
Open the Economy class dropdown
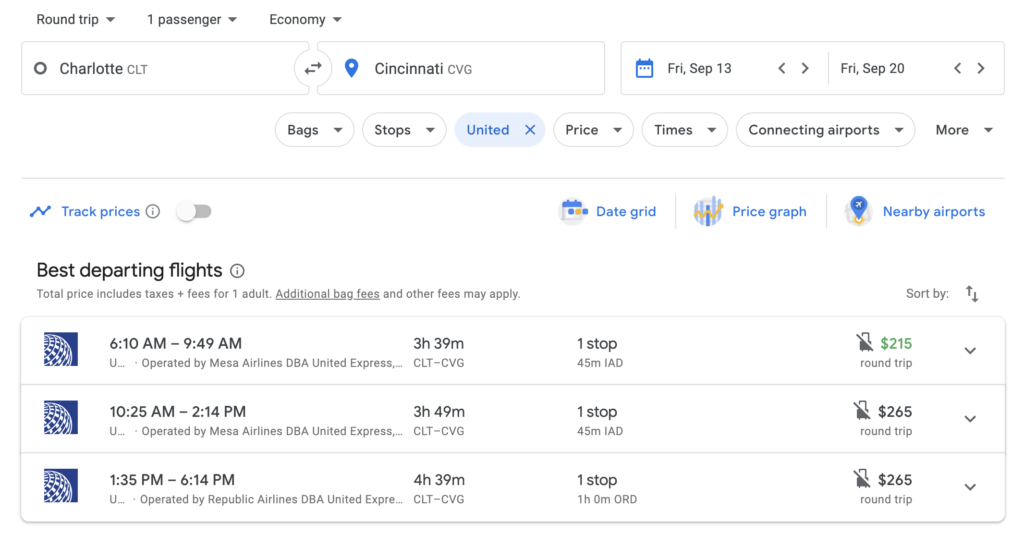(x=306, y=20)
